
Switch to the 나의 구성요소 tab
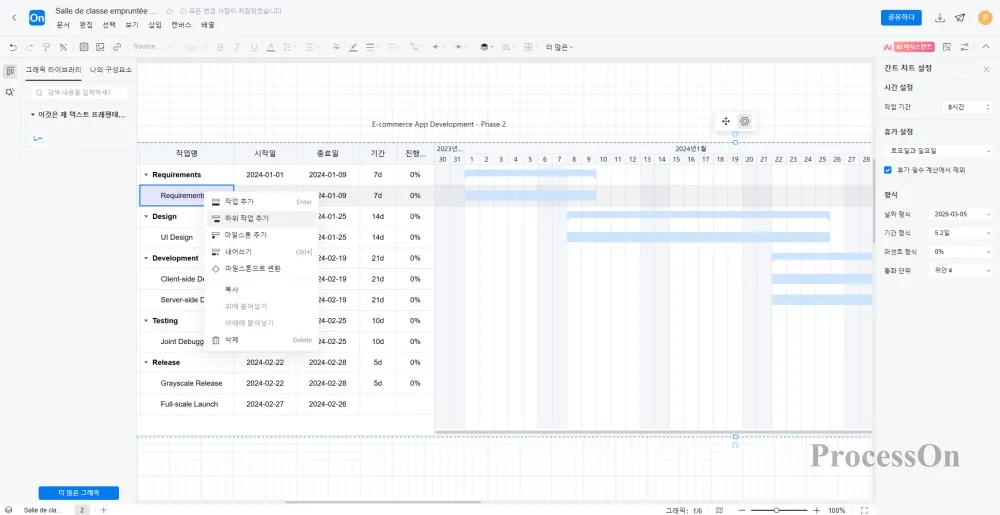(111, 70)
